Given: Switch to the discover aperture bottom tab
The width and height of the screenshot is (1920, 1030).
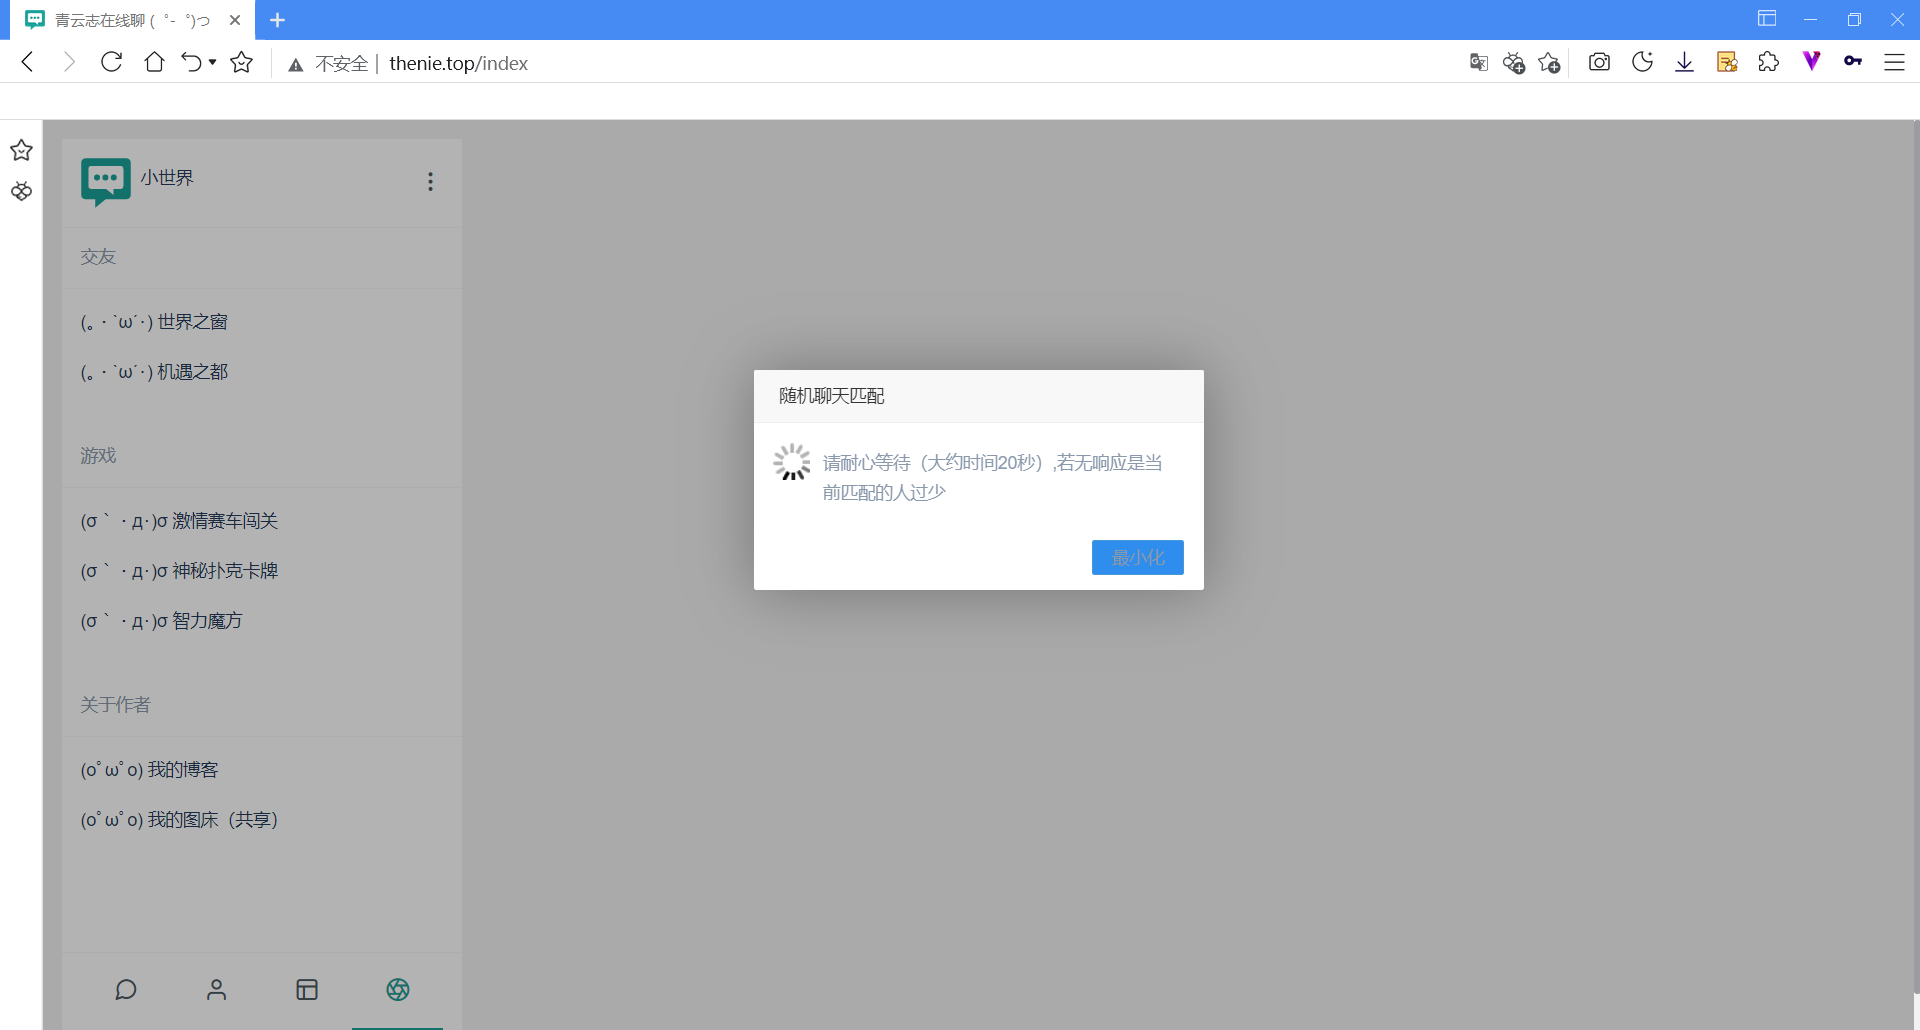Looking at the screenshot, I should (398, 990).
